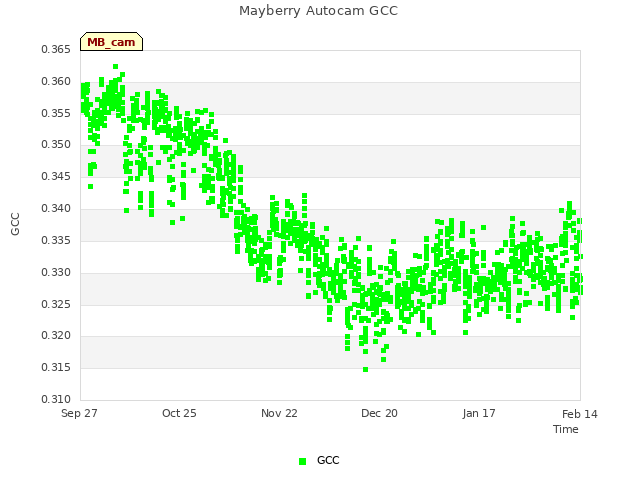Screen dimensions: 640x480
Task: Click the green GCC legend swatch
Action: 302,461
